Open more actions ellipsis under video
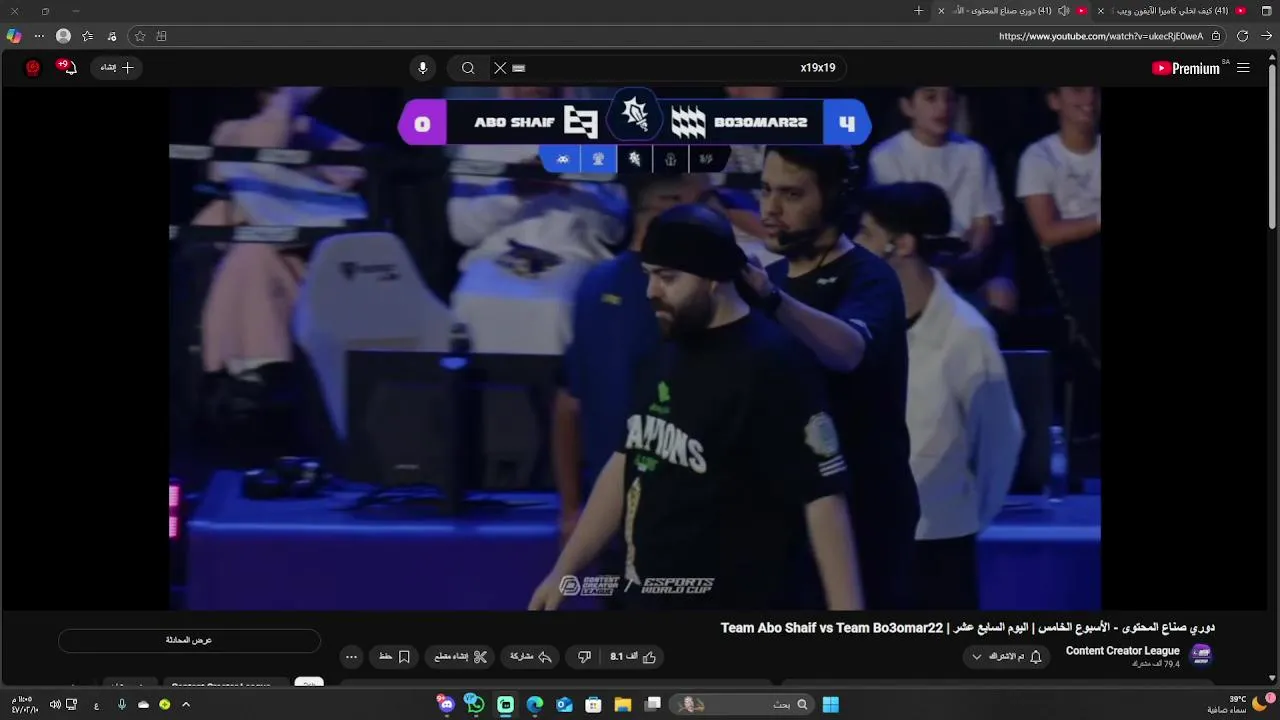Viewport: 1280px width, 720px height. coord(351,657)
